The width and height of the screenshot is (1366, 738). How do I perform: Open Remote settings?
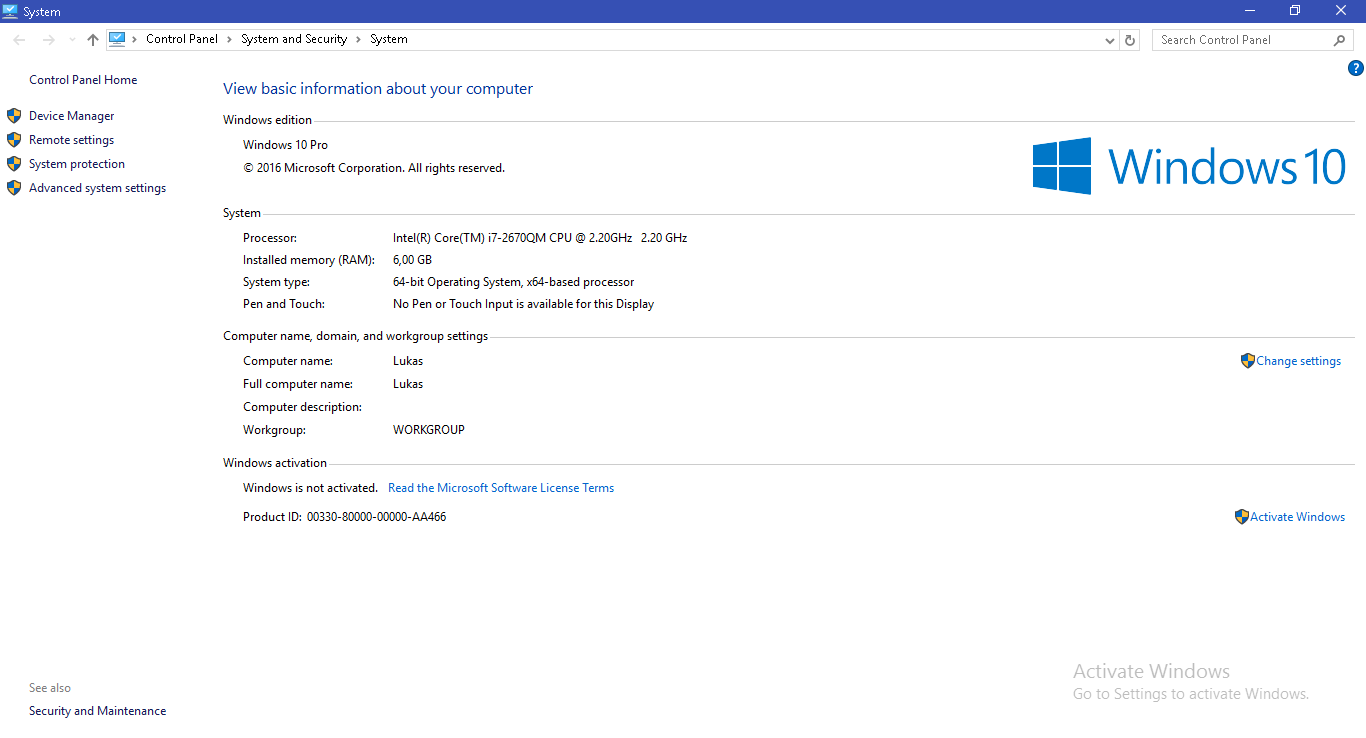coord(72,140)
